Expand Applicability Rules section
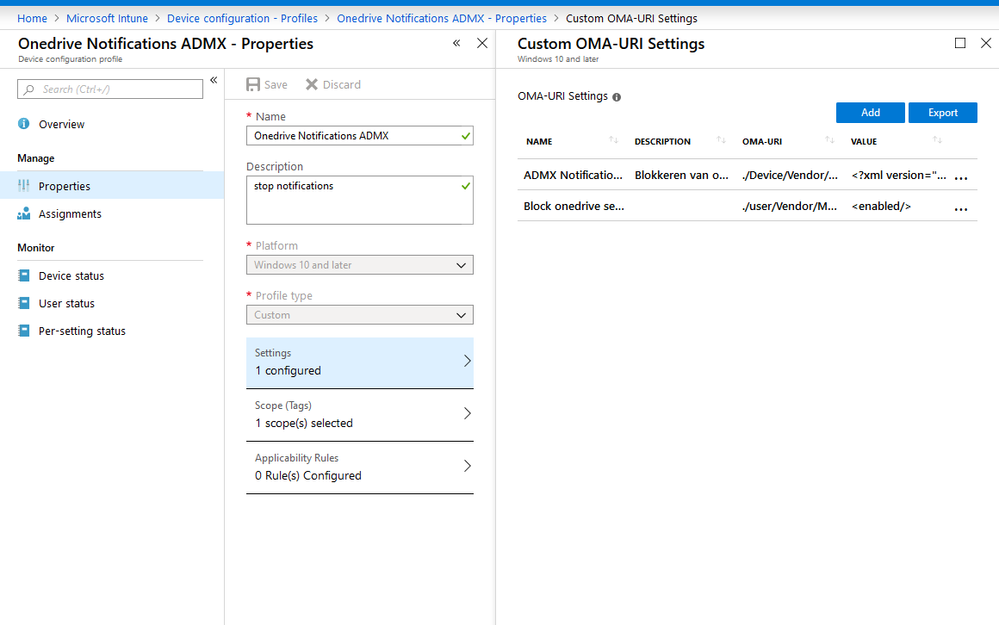 (360, 467)
